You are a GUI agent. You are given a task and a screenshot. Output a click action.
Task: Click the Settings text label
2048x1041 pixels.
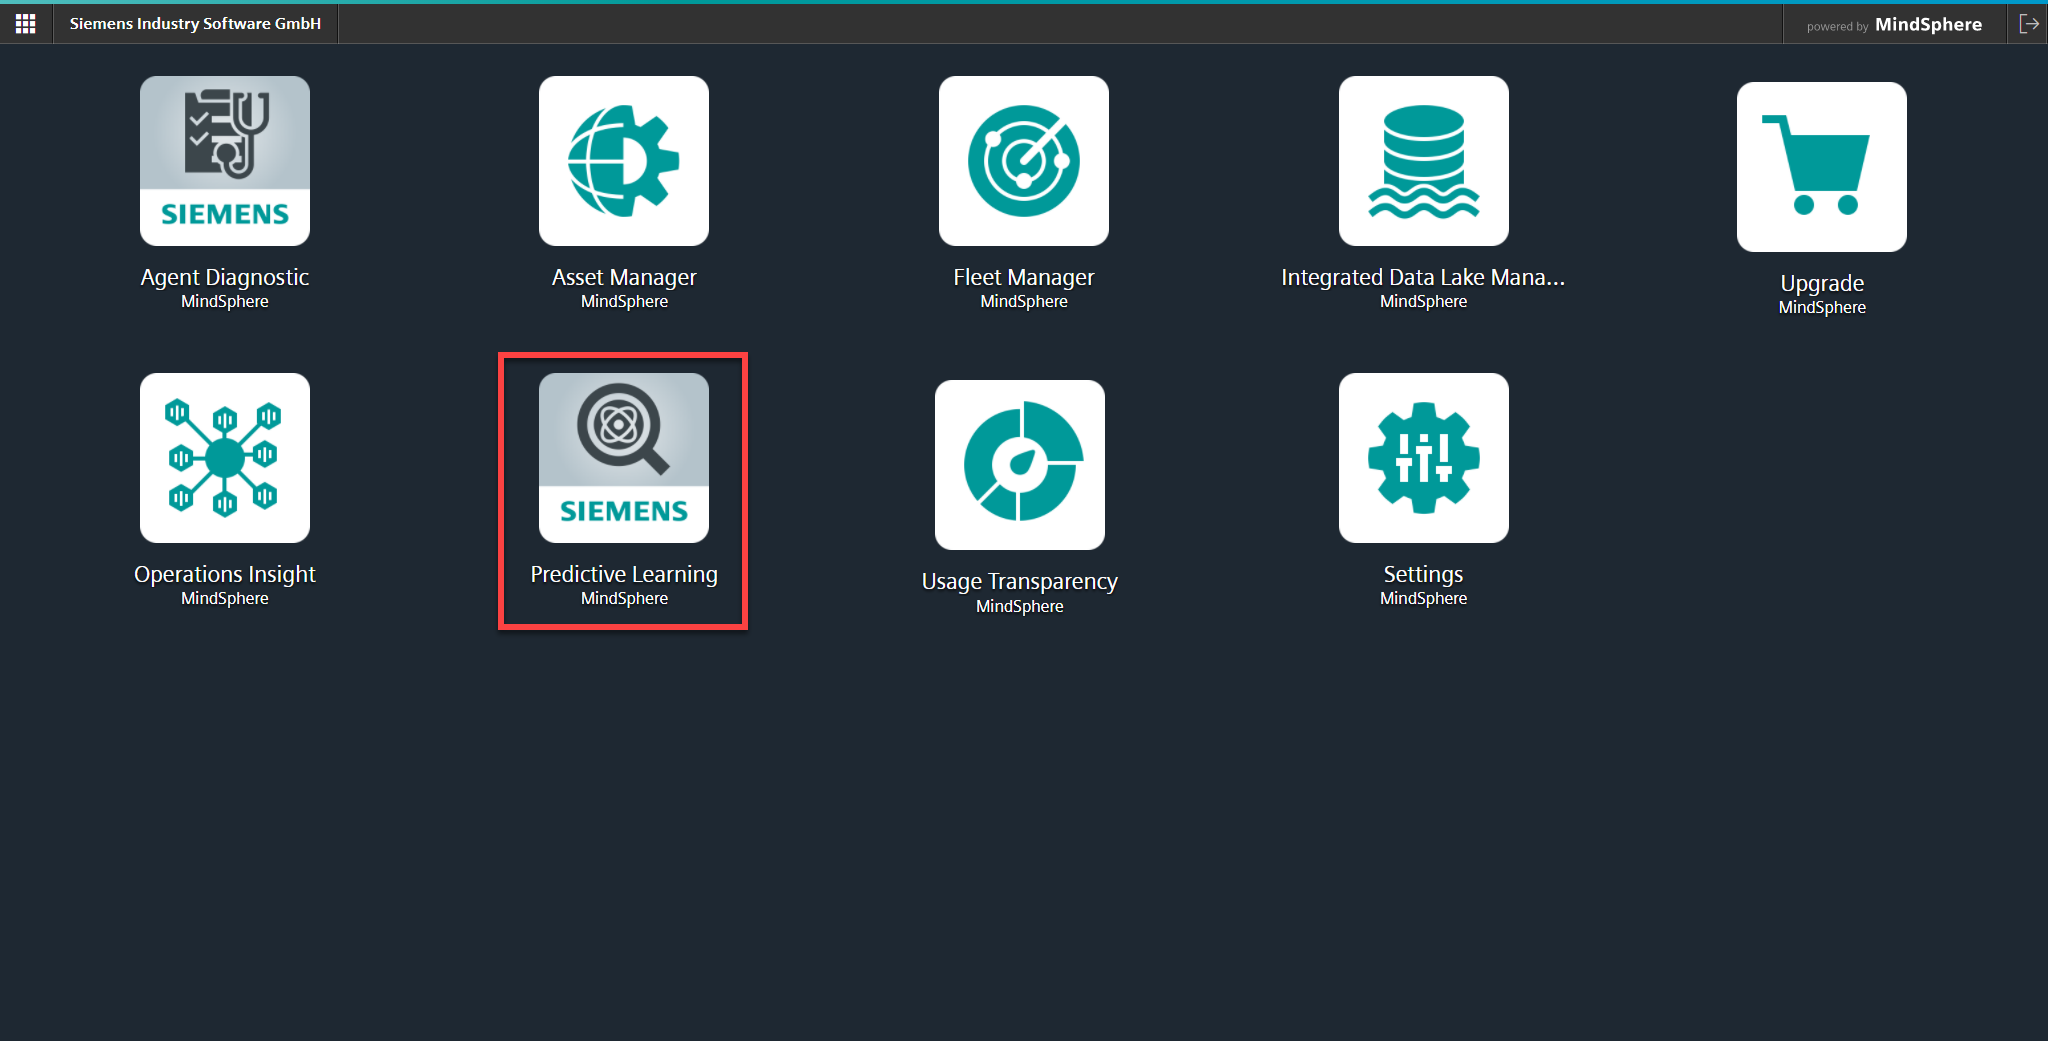(1423, 574)
